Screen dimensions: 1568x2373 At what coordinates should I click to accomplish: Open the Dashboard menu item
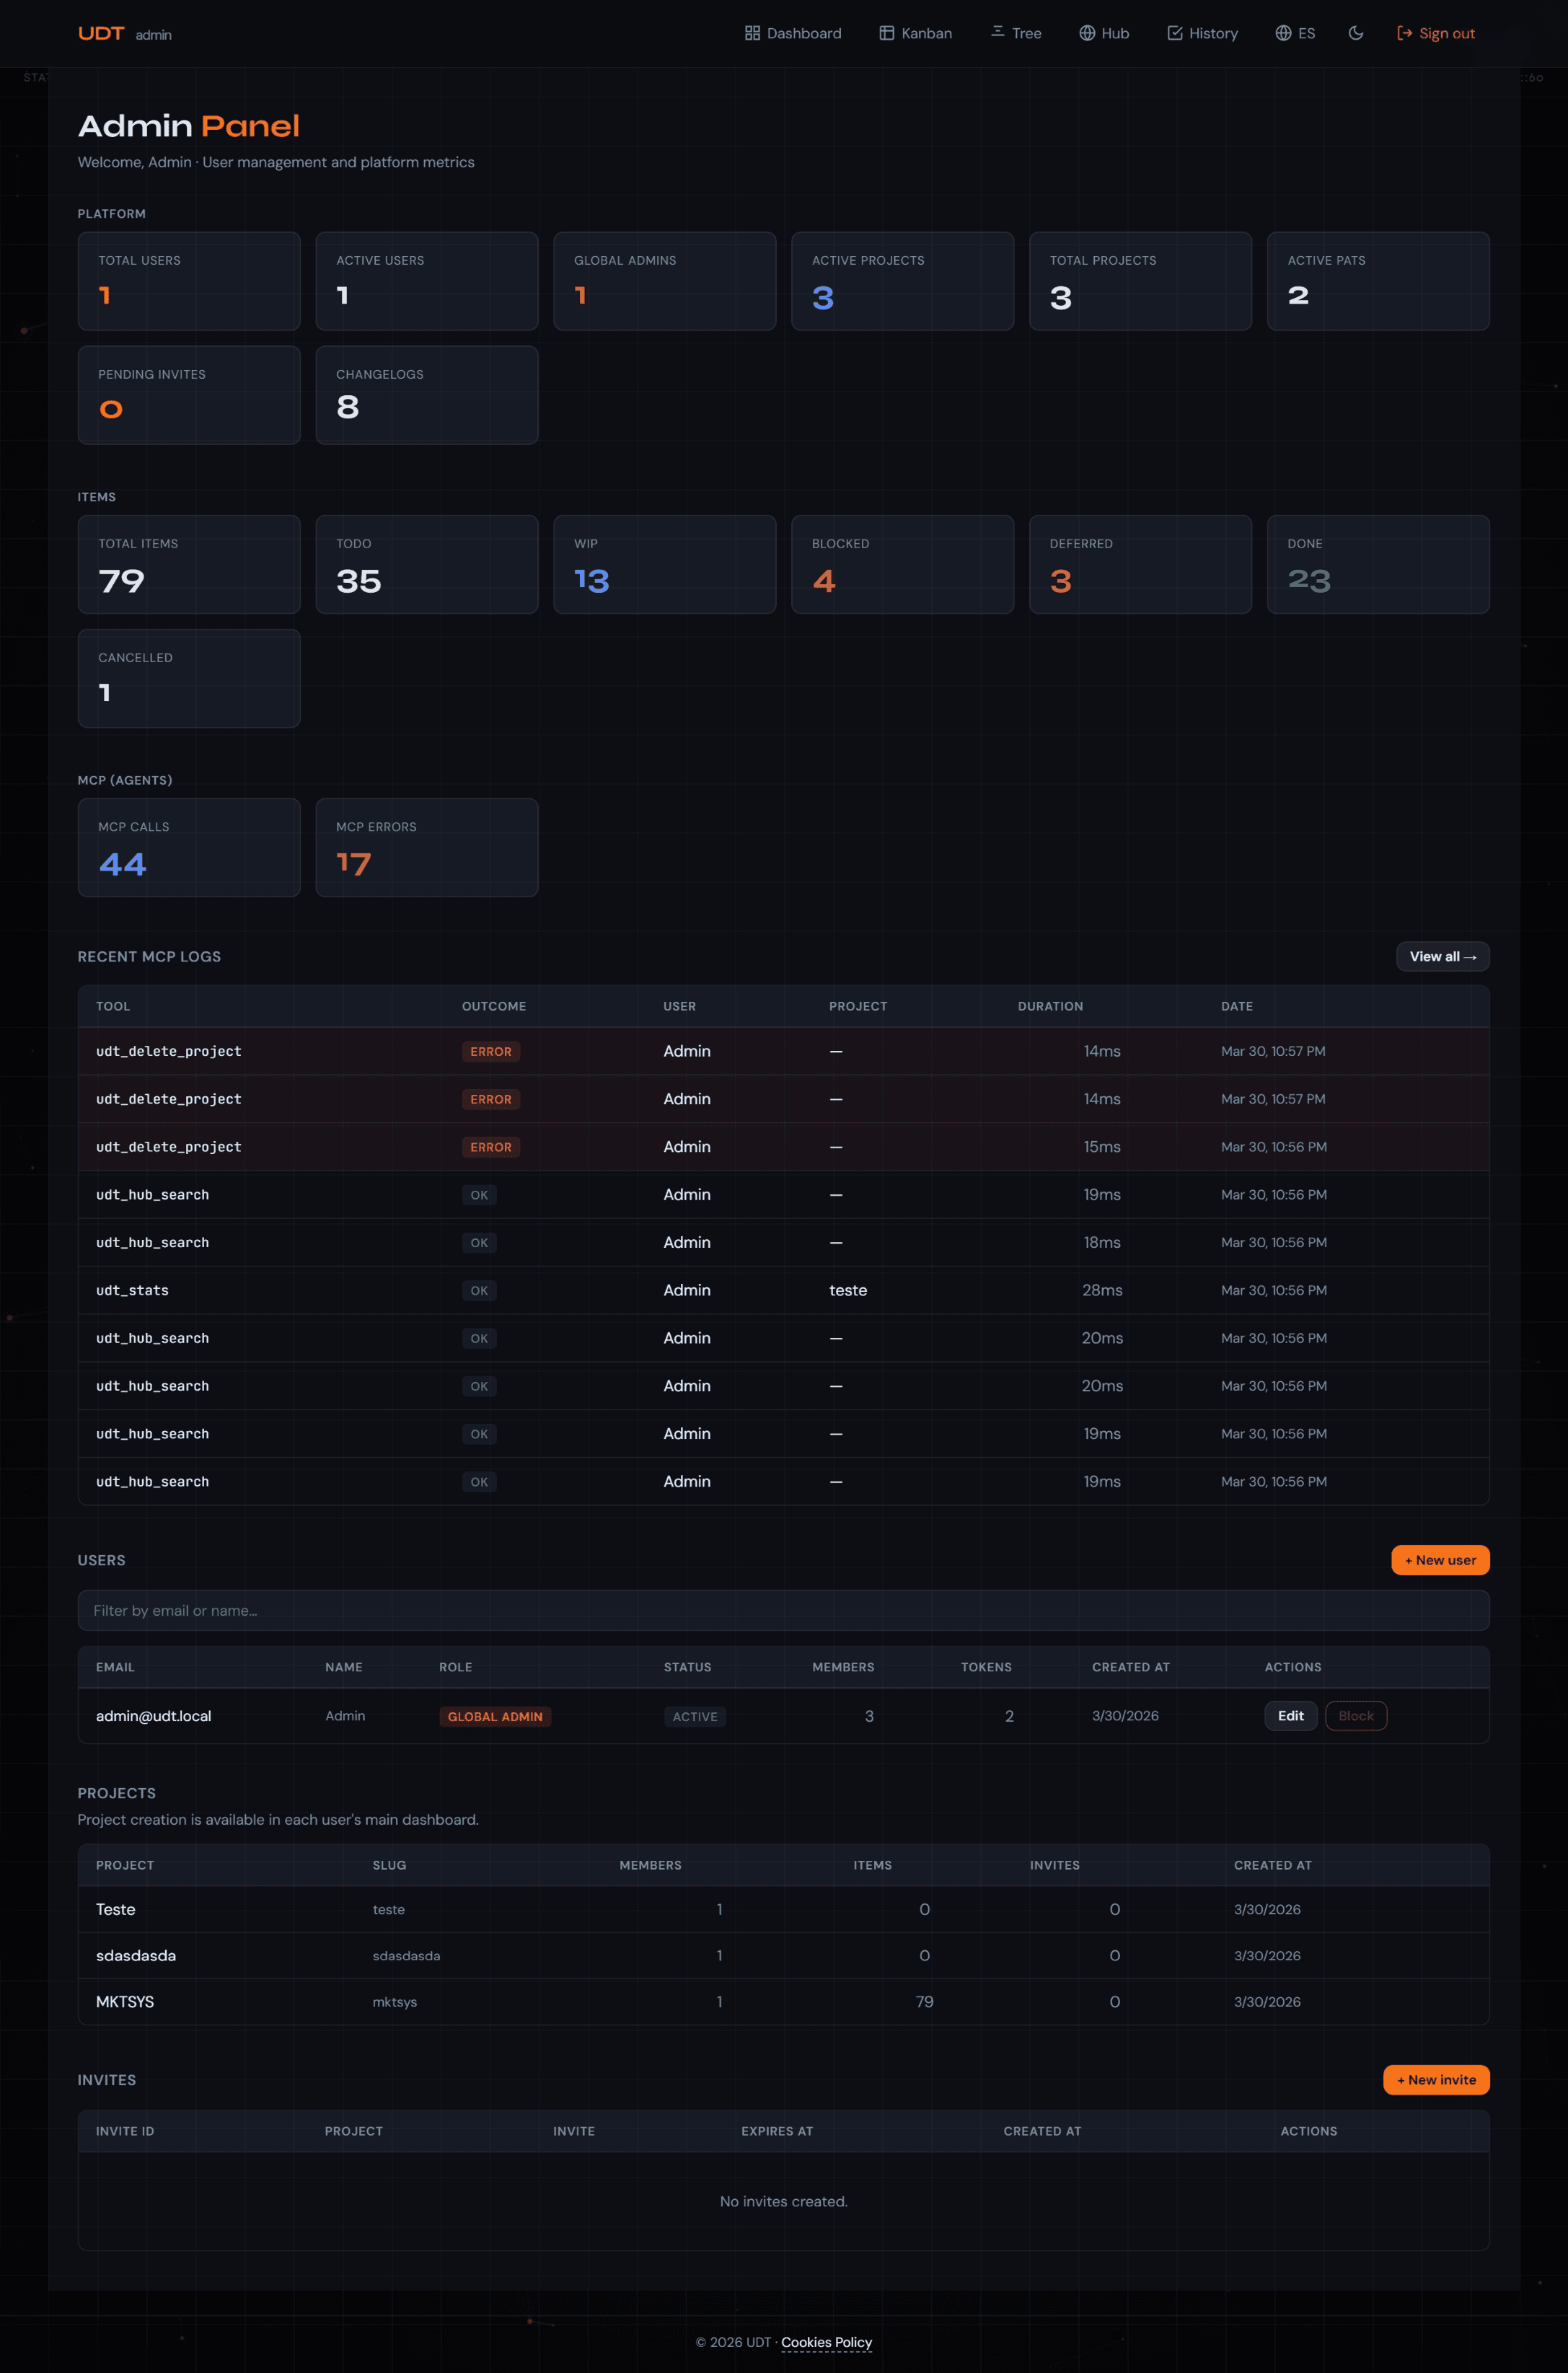click(x=803, y=33)
